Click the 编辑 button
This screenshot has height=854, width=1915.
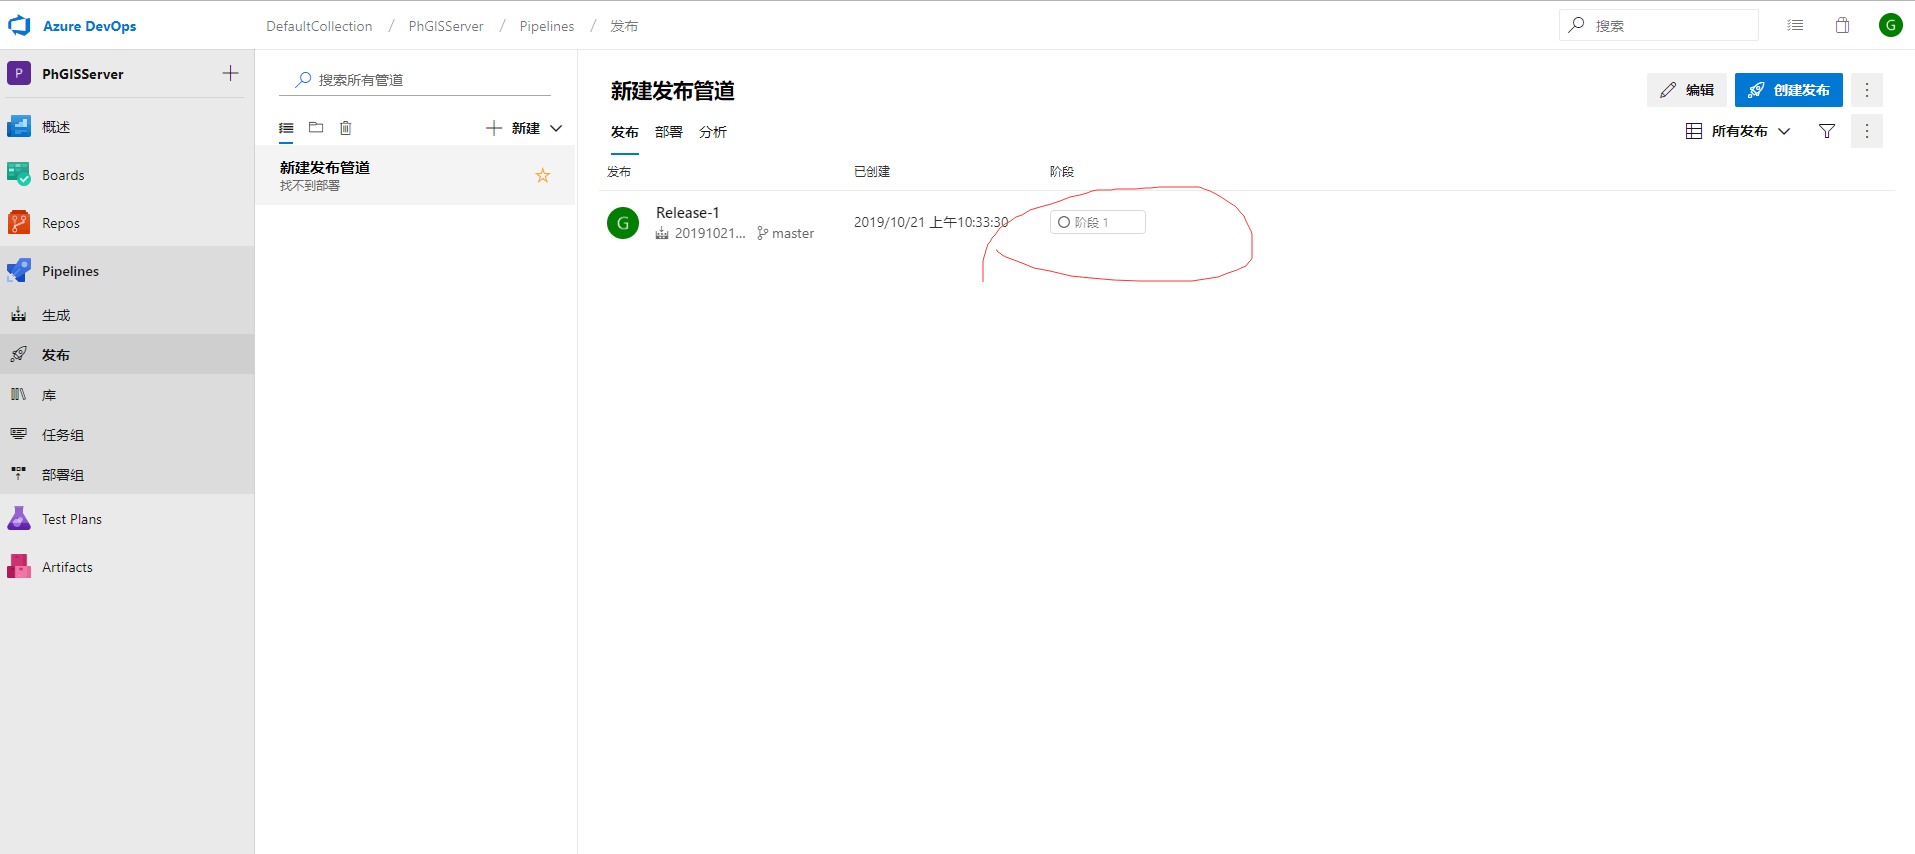pos(1686,90)
